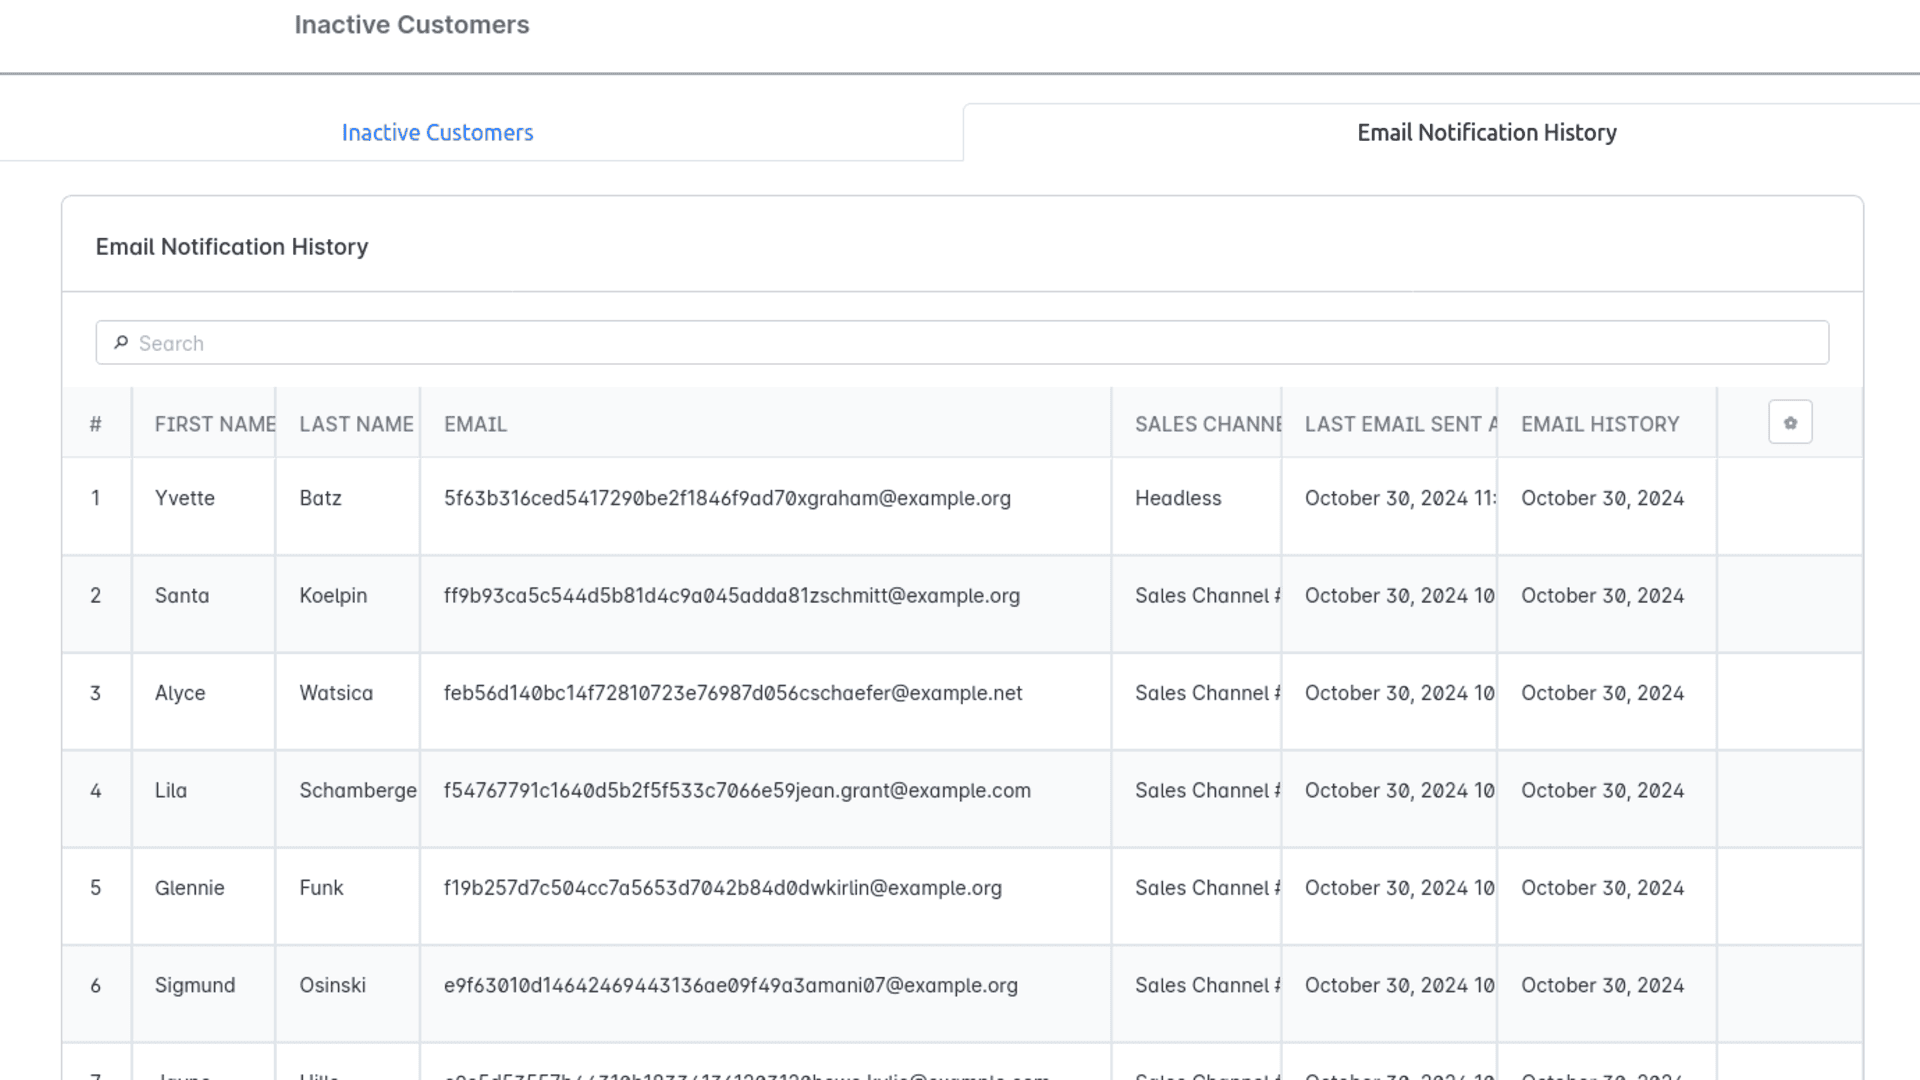
Task: Click the Email History date in Yvette's row
Action: click(1603, 498)
